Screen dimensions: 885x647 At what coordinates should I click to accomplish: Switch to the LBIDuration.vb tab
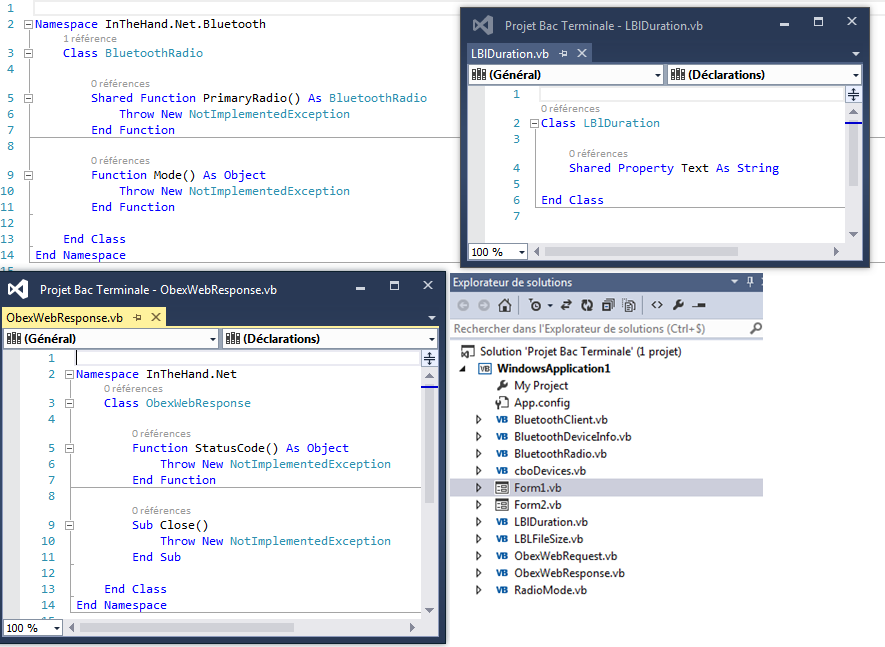point(510,54)
